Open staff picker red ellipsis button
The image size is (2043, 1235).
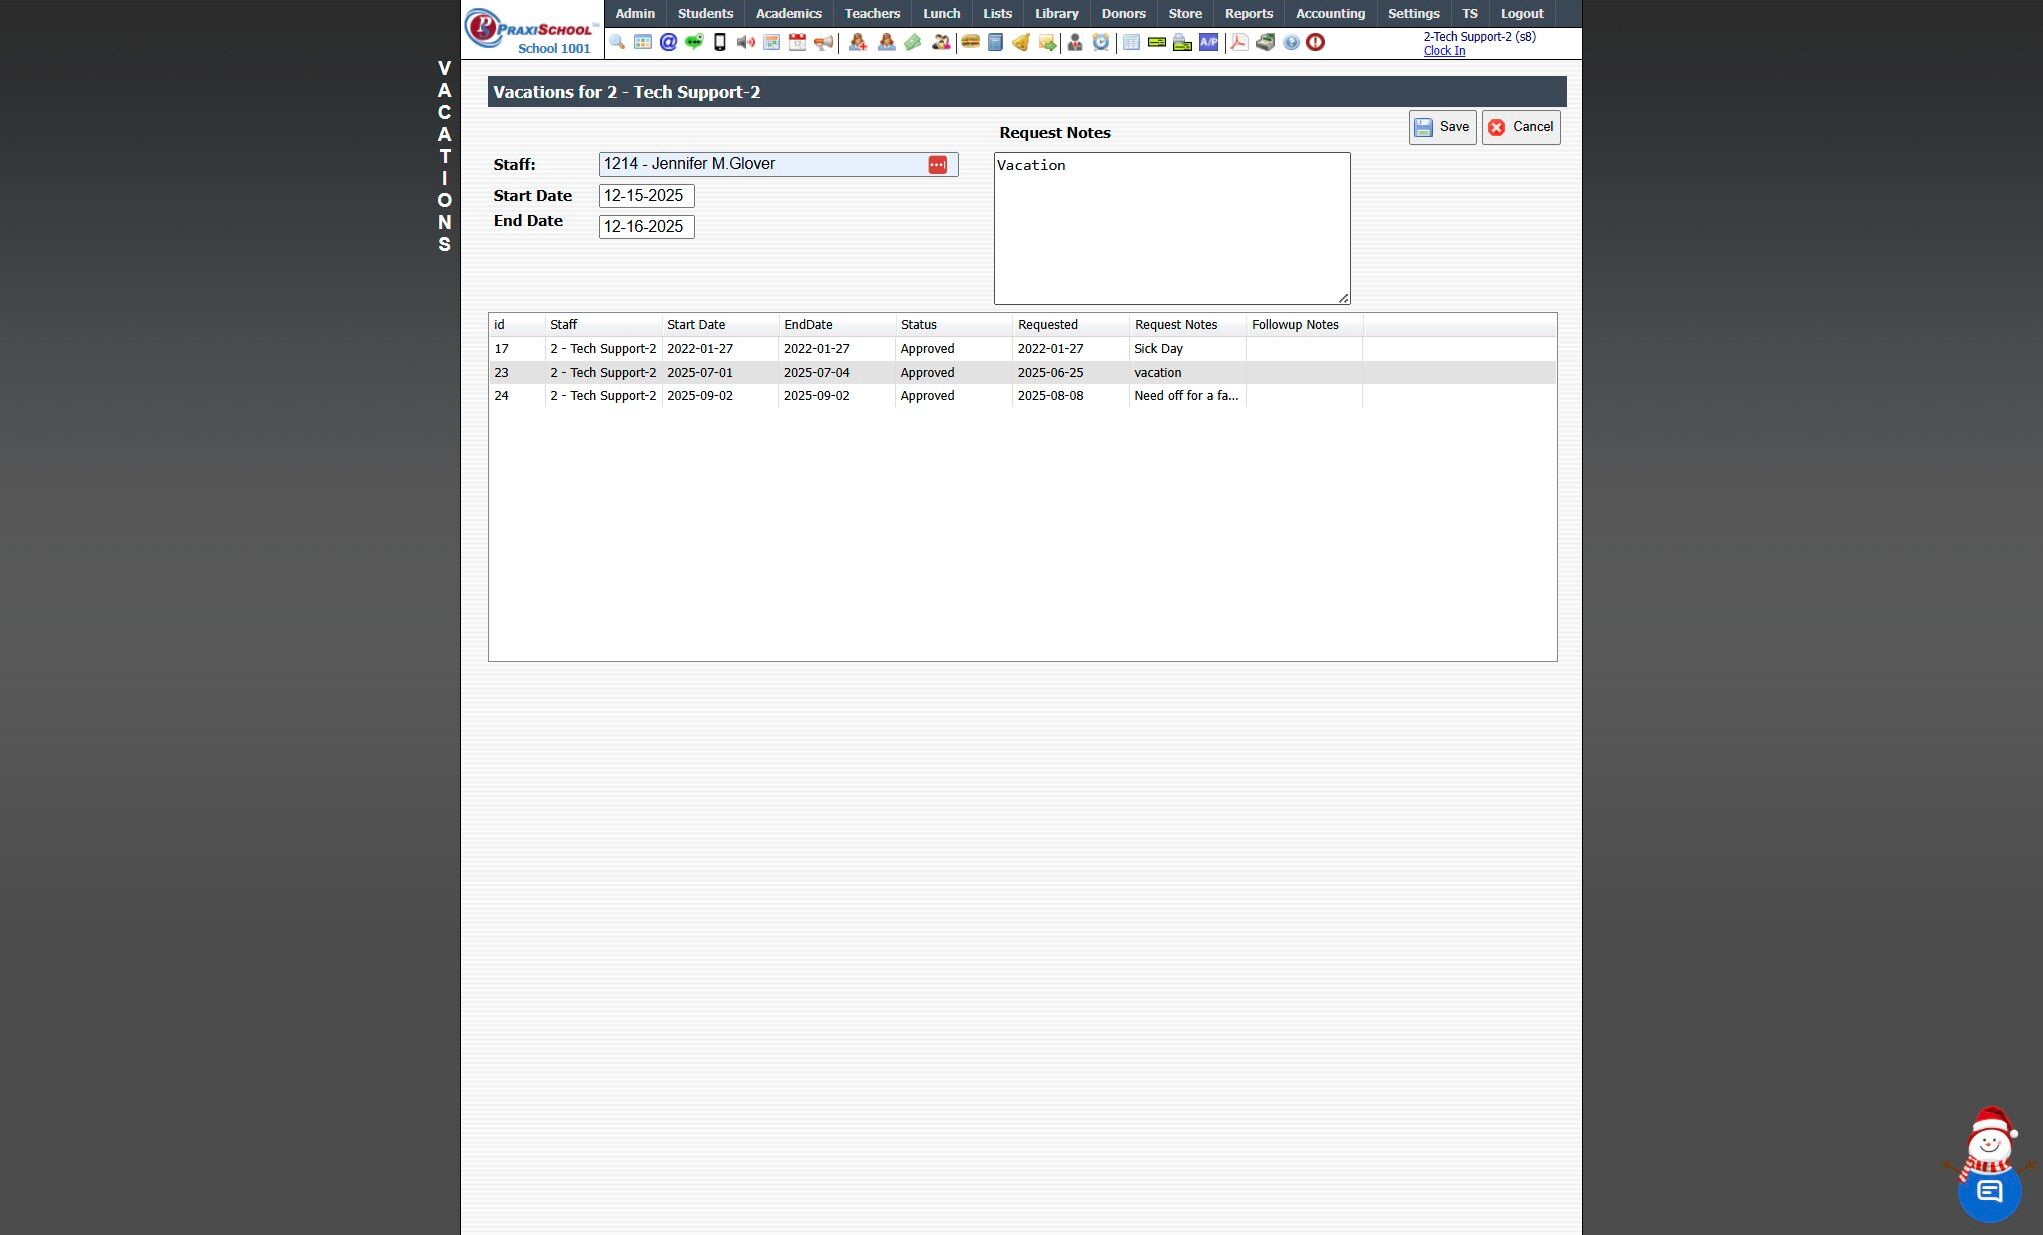tap(937, 165)
